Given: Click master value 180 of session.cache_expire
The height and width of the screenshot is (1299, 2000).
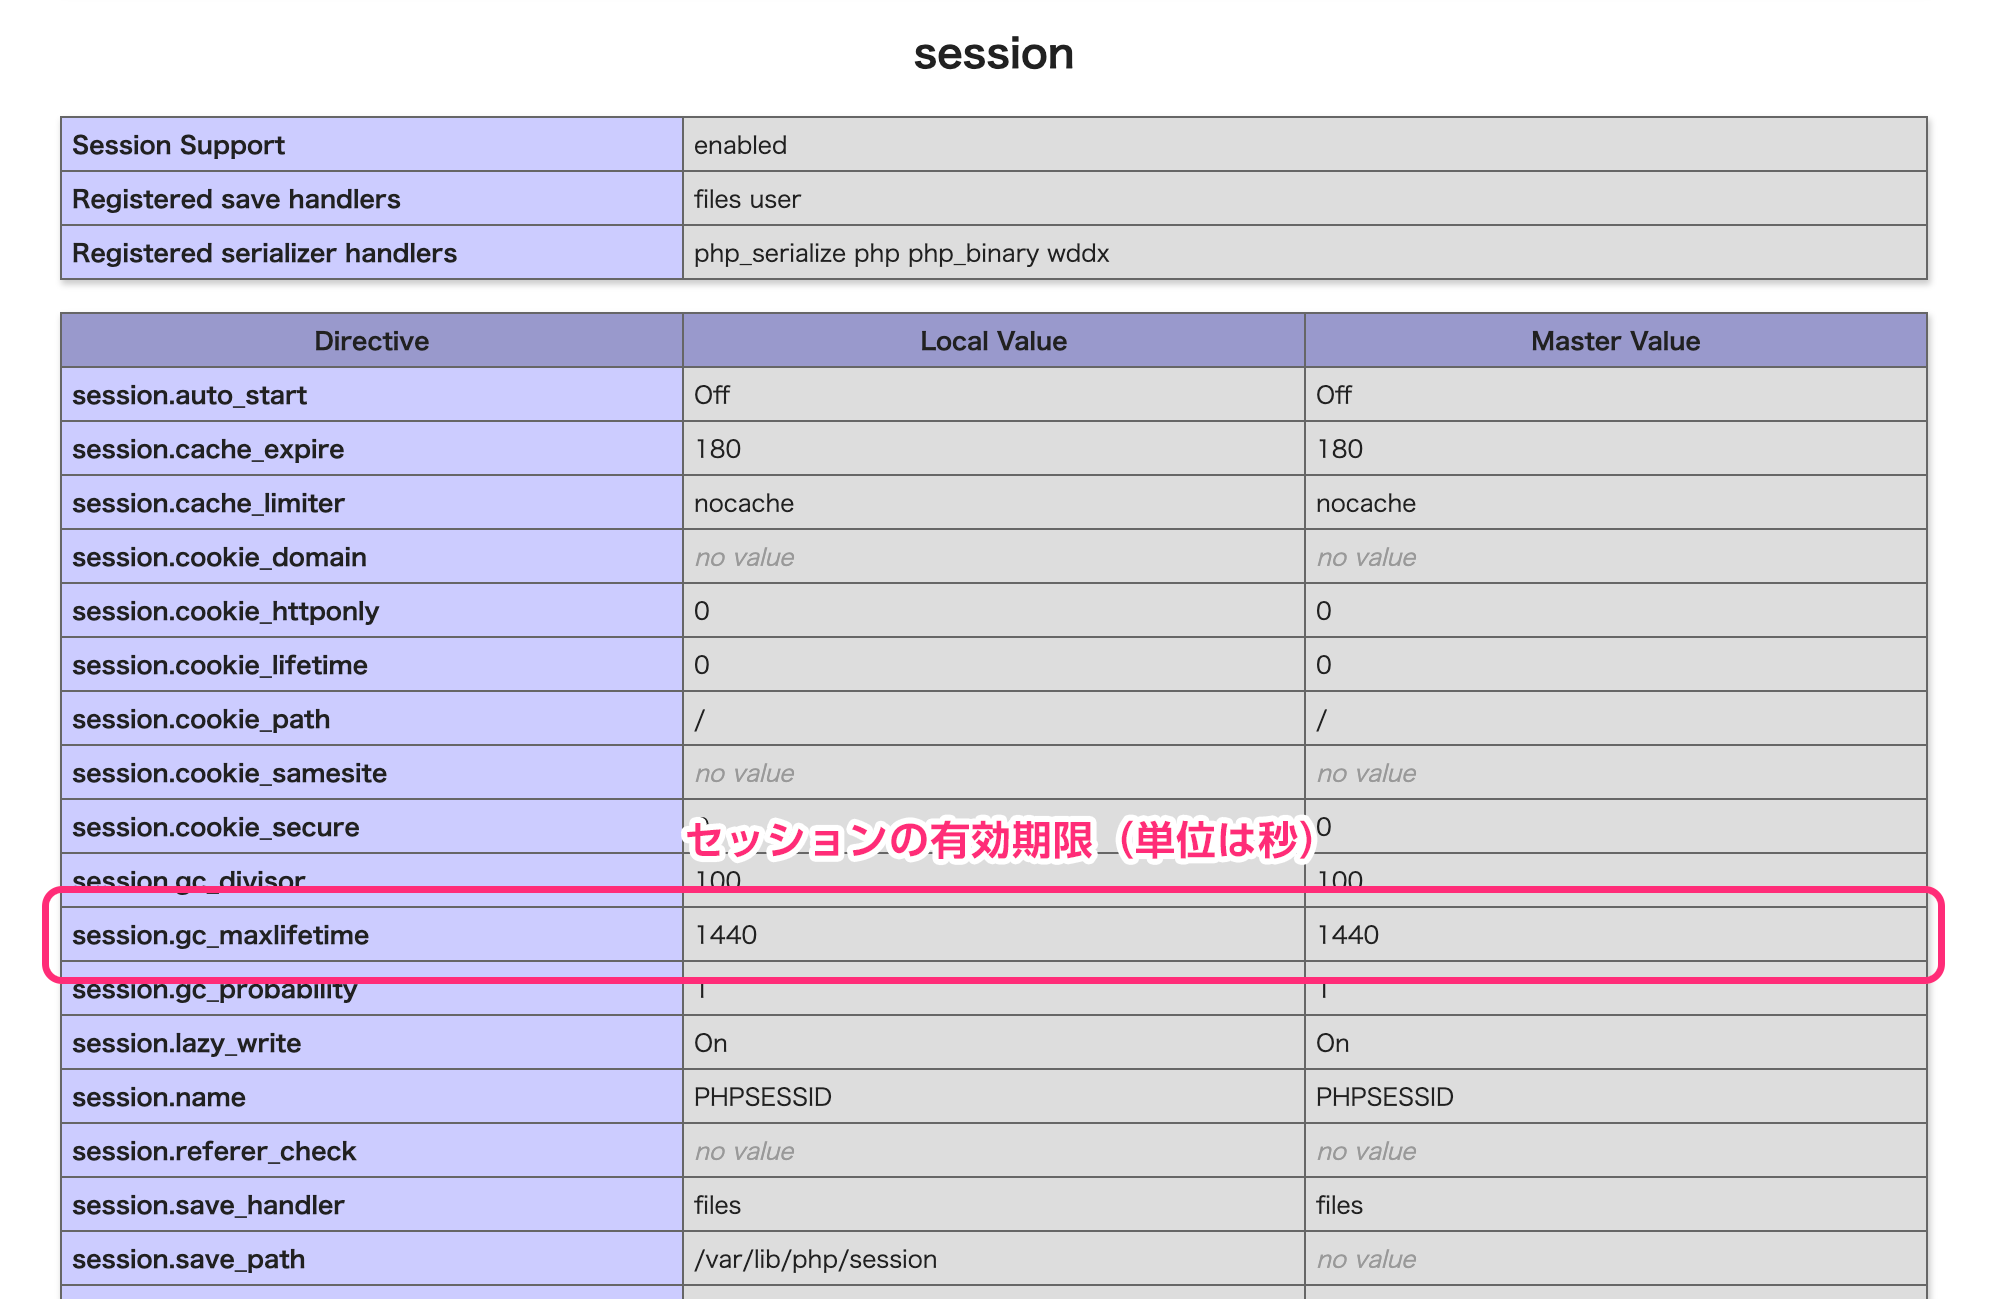Looking at the screenshot, I should pos(1340,449).
